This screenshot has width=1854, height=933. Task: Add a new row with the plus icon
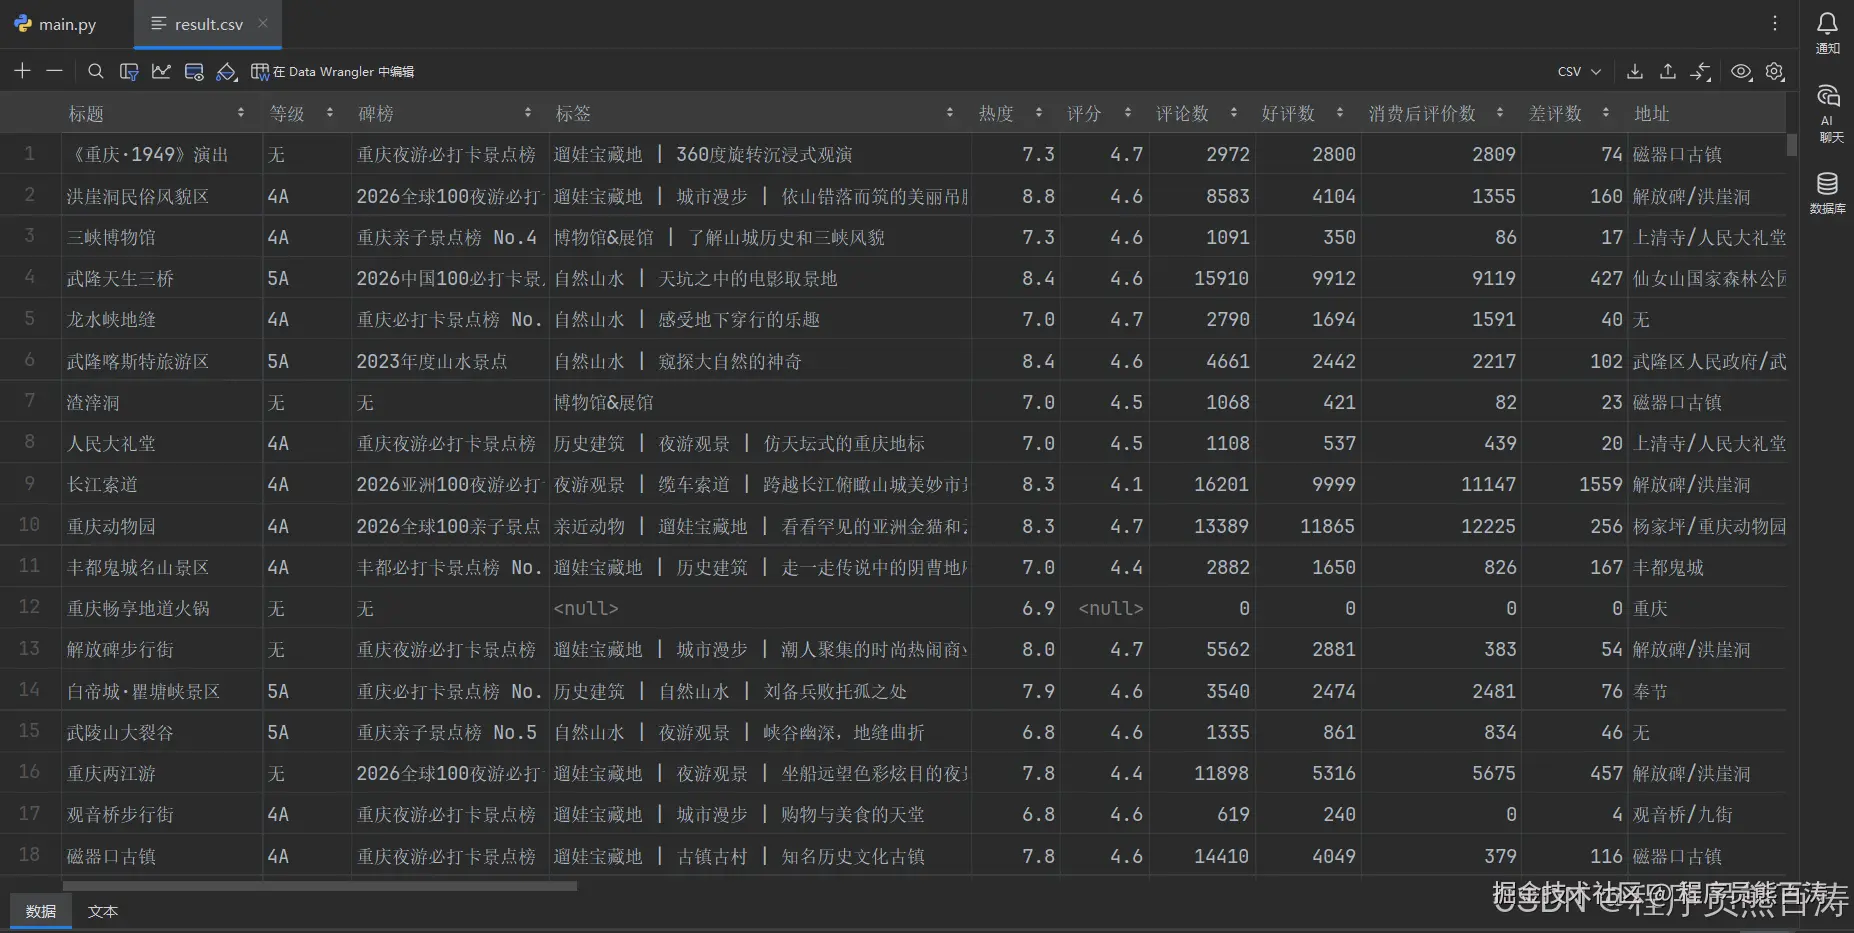click(22, 71)
